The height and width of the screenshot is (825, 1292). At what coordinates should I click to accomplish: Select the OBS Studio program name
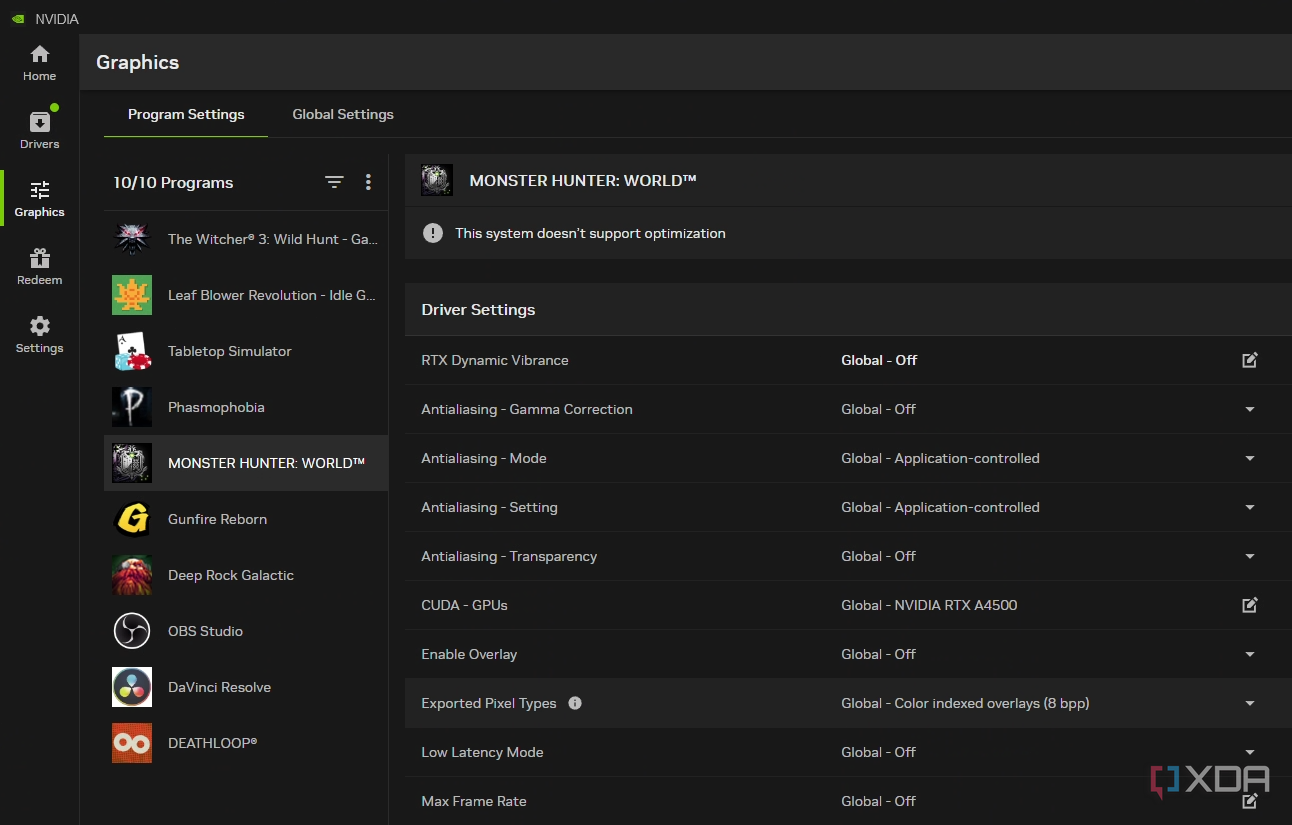coord(205,631)
